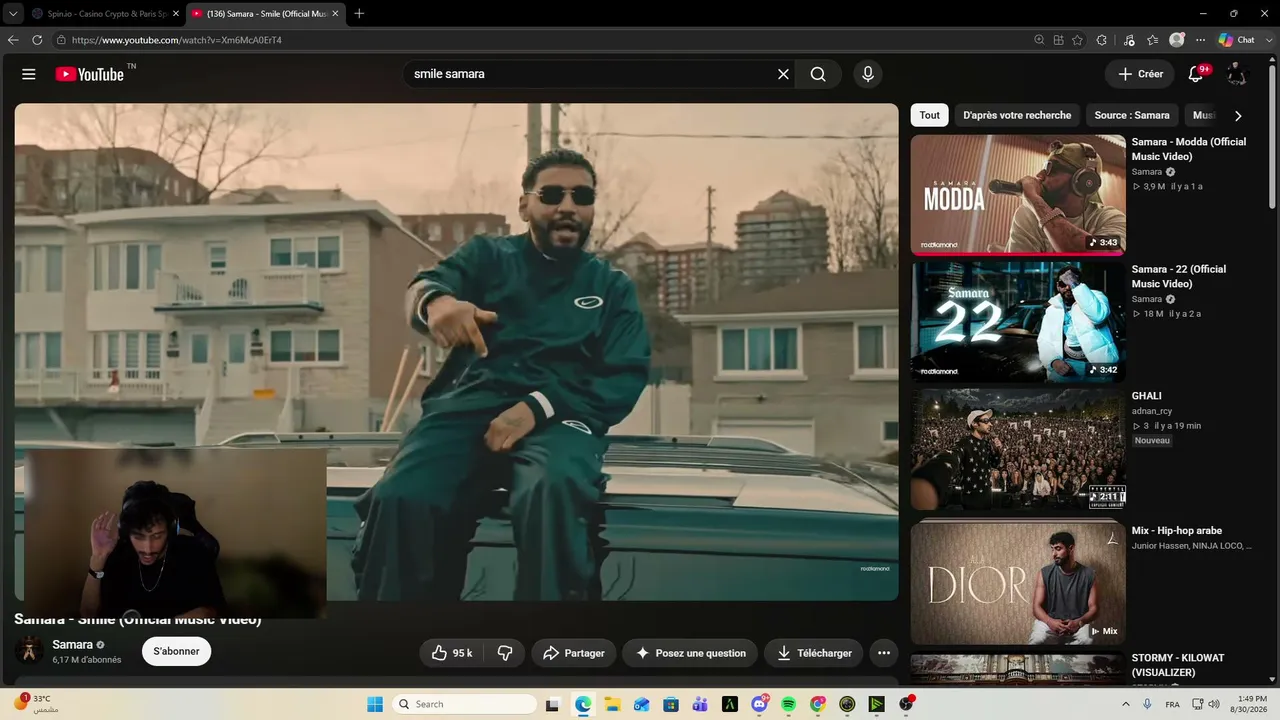Submit search with the magnifier button

(818, 74)
